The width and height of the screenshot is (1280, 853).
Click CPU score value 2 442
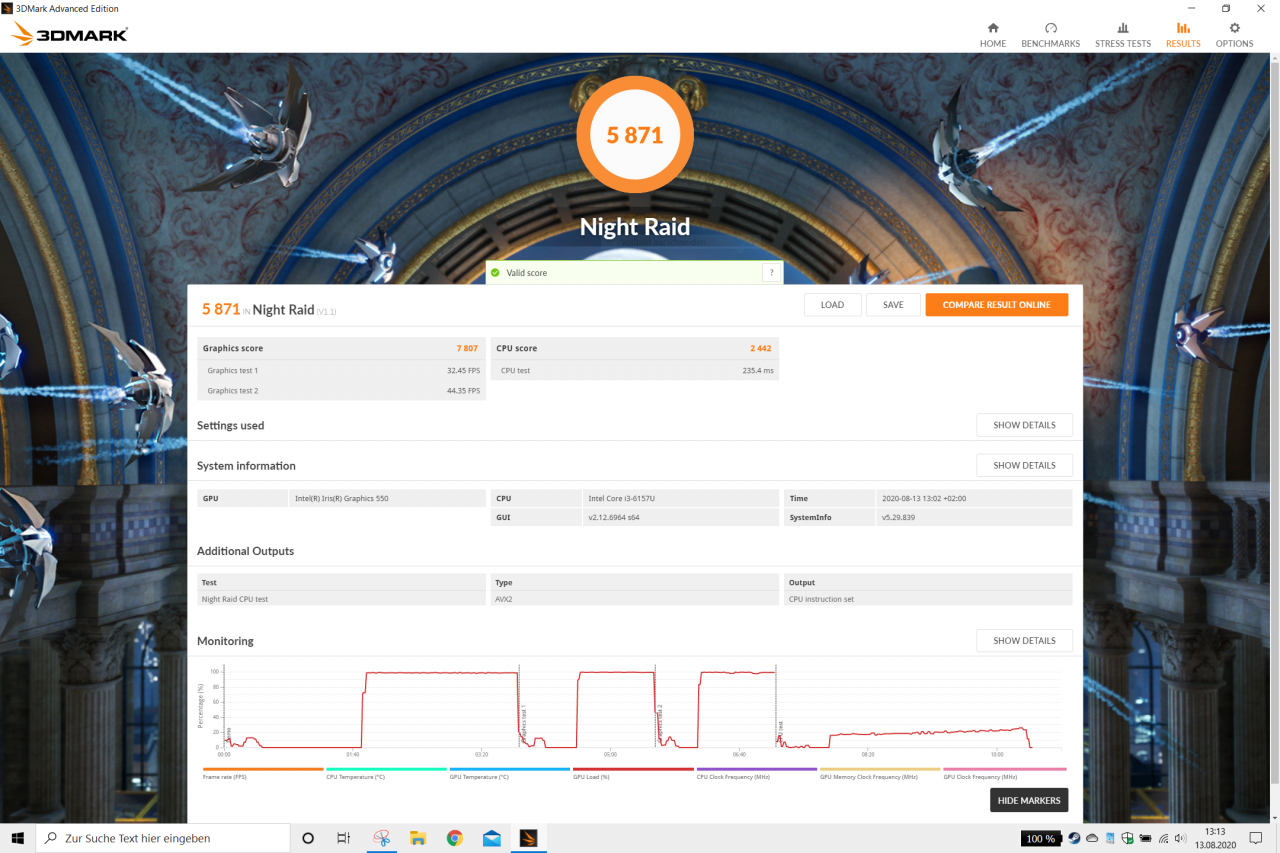click(x=760, y=349)
